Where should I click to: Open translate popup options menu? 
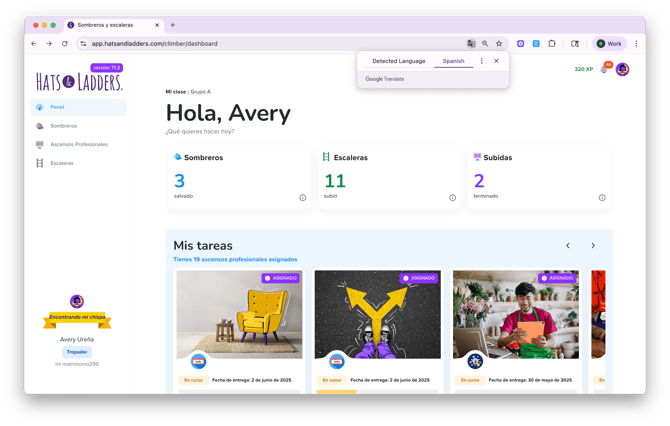481,61
